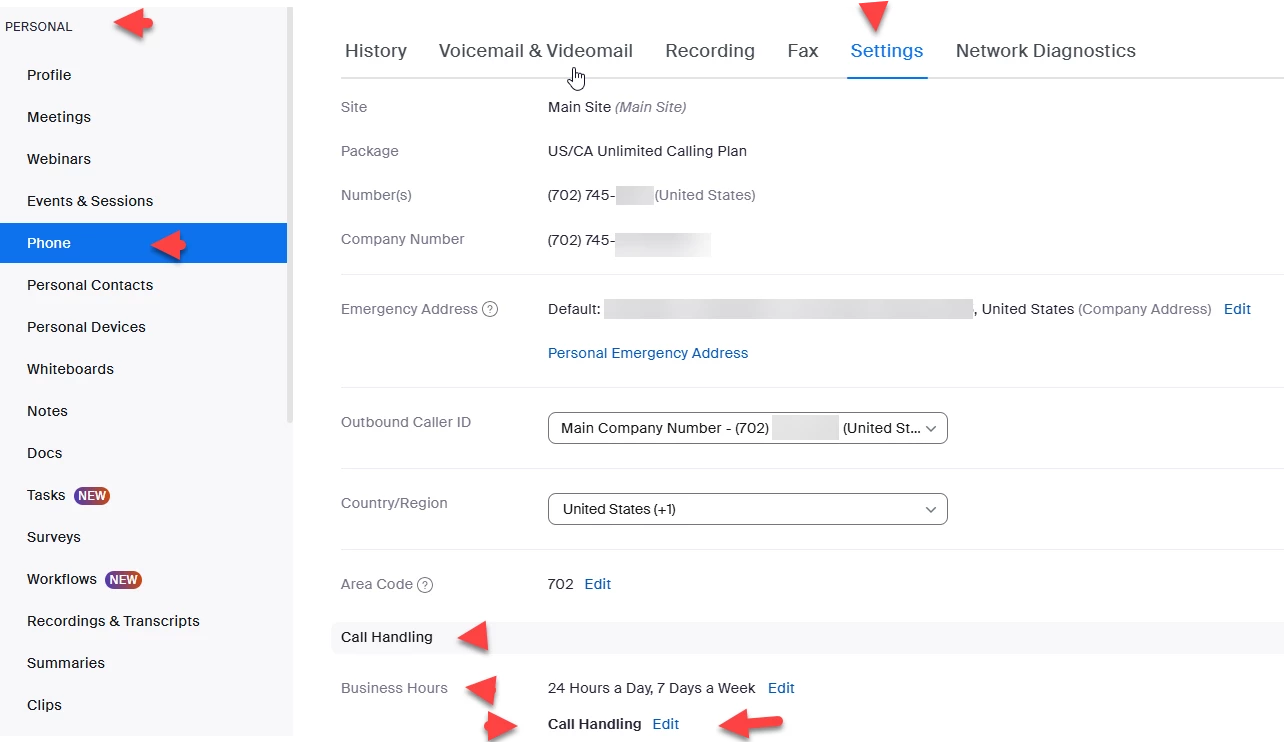Open the Fax tab
The height and width of the screenshot is (742, 1284).
coord(803,51)
